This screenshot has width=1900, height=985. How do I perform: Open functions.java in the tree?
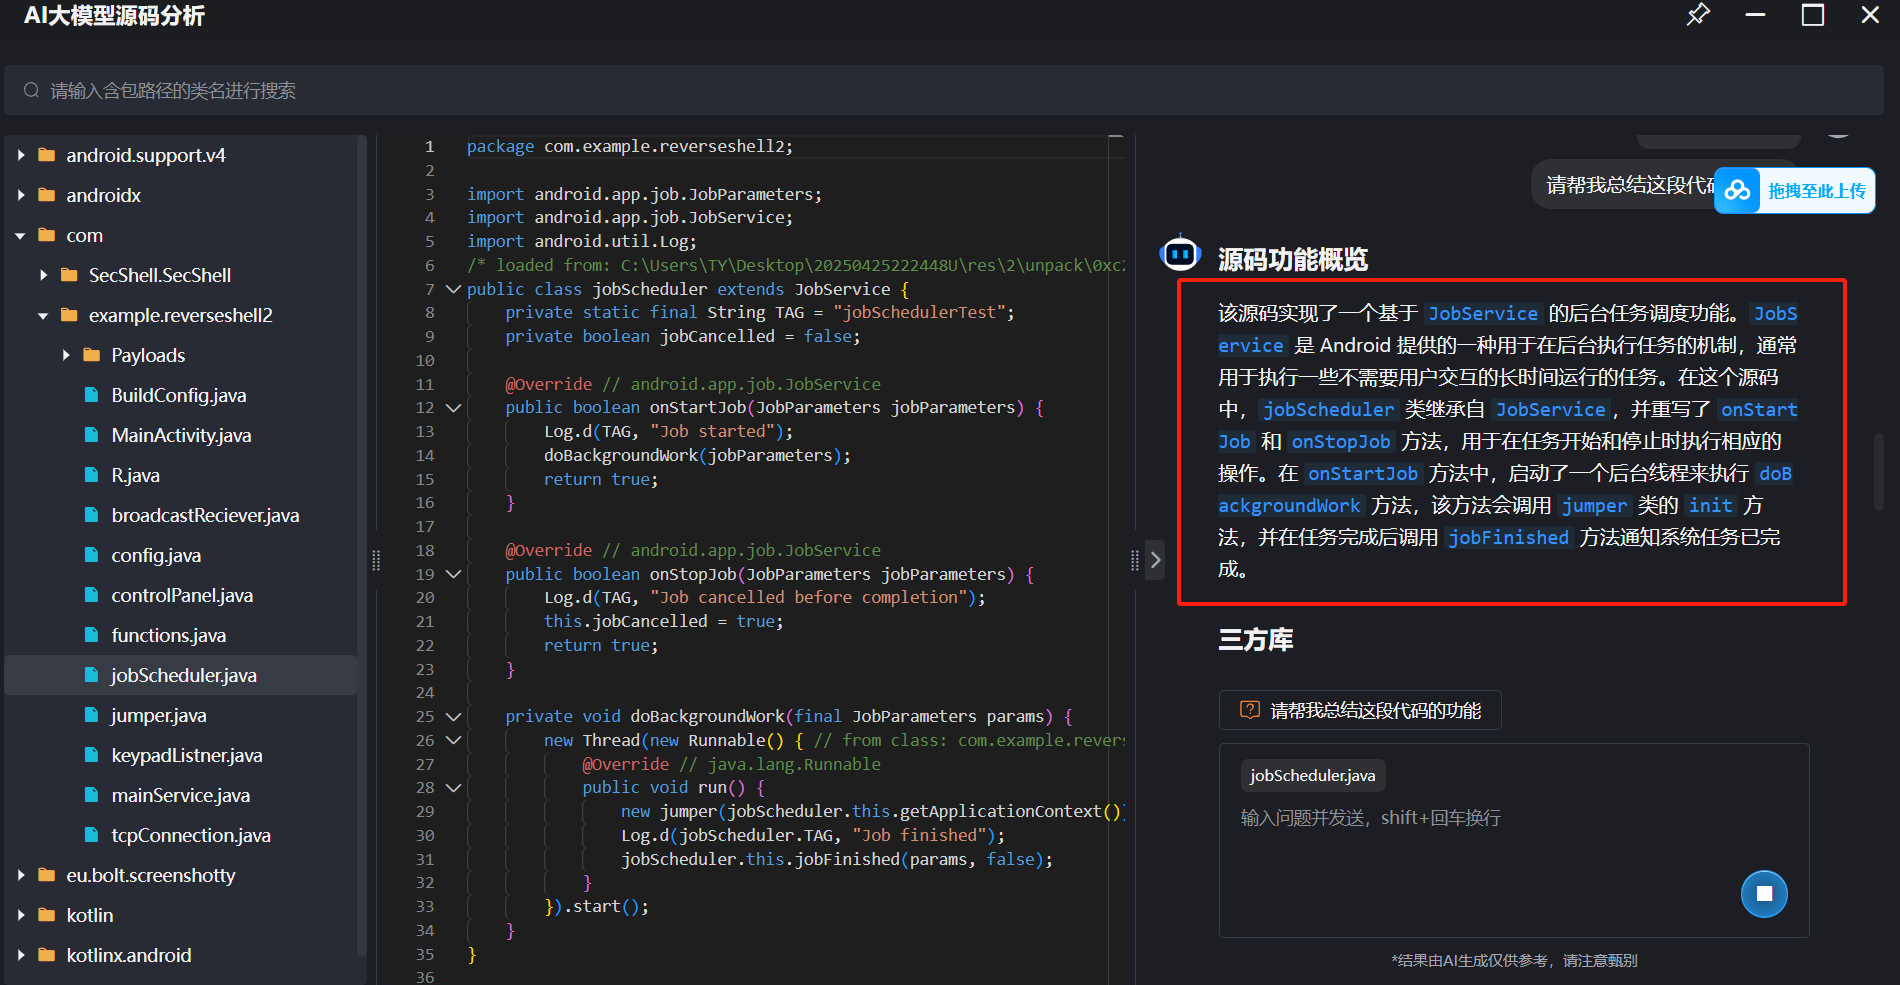pos(168,635)
